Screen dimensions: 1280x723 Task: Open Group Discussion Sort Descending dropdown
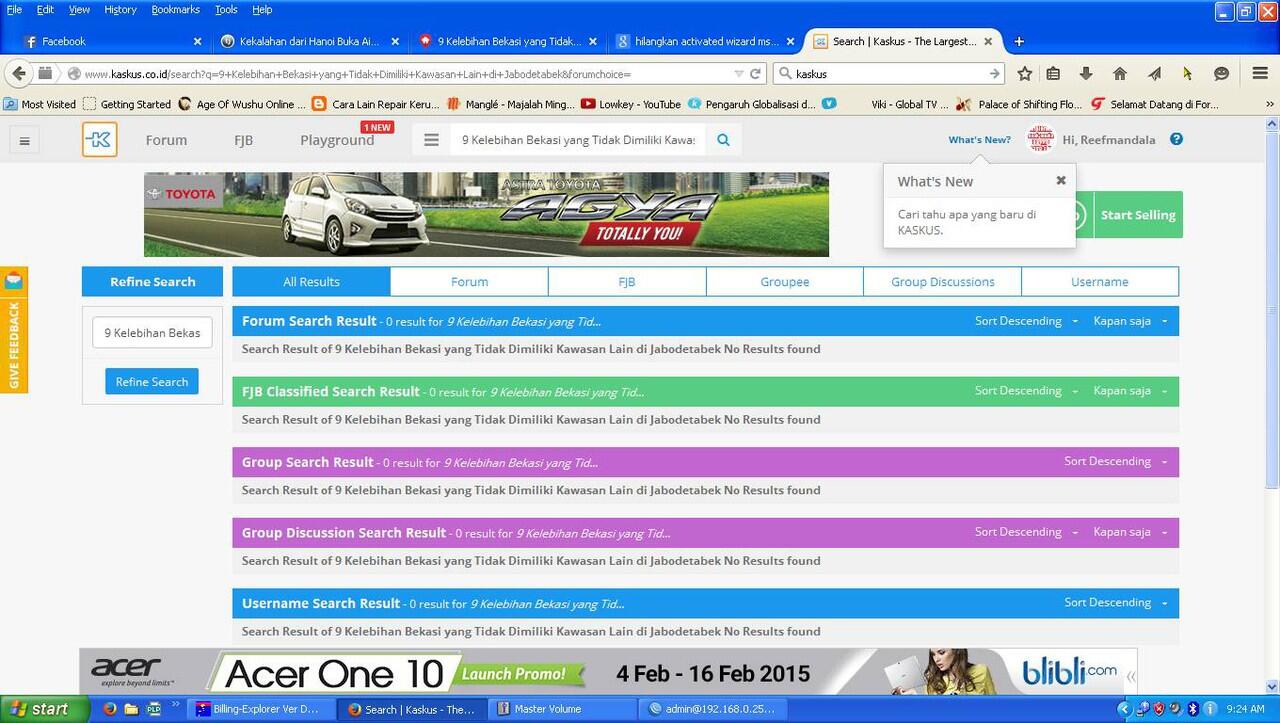pos(1026,532)
